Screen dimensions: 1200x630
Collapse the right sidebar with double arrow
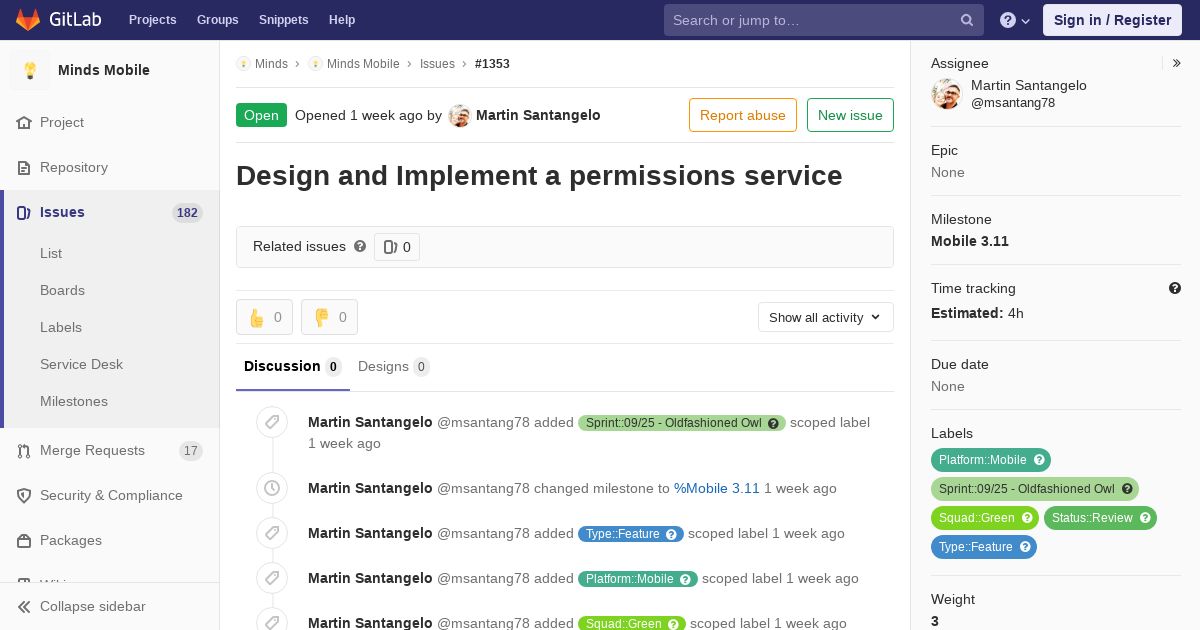(1177, 63)
